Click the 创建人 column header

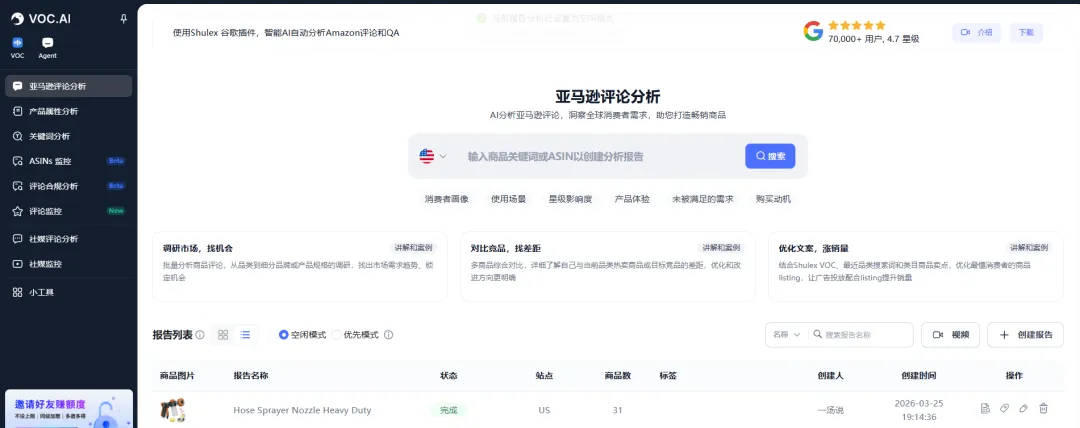click(x=830, y=376)
